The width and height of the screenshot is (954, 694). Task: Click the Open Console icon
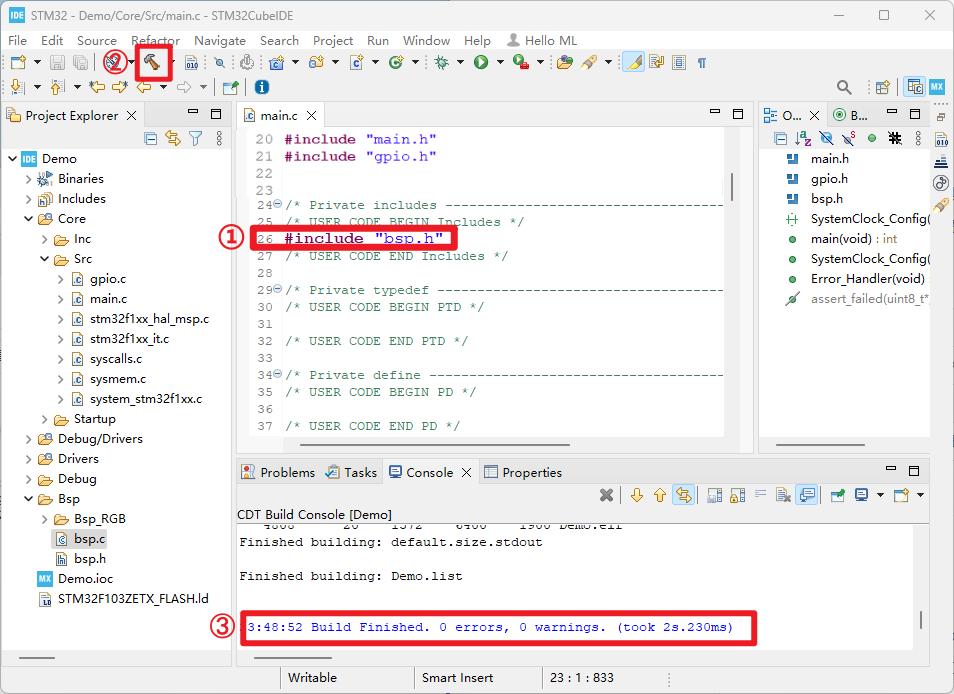901,495
